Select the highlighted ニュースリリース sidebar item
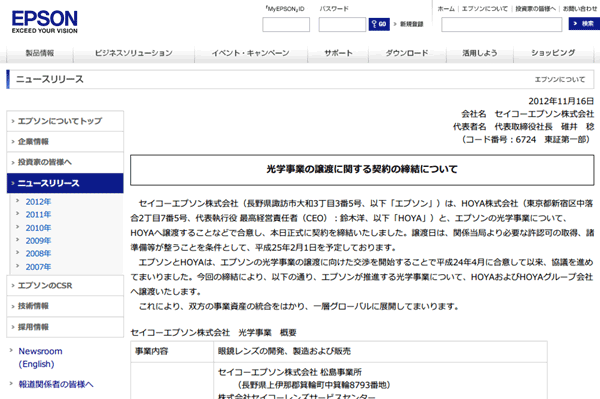Screen dimensions: 600x399 65,183
